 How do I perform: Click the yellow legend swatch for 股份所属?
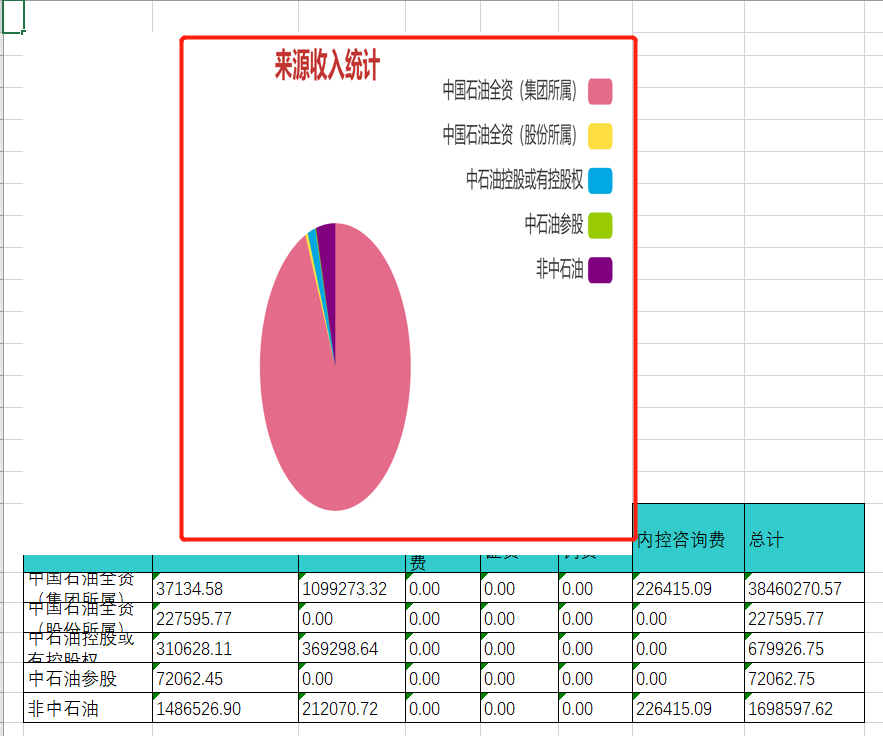(x=600, y=136)
